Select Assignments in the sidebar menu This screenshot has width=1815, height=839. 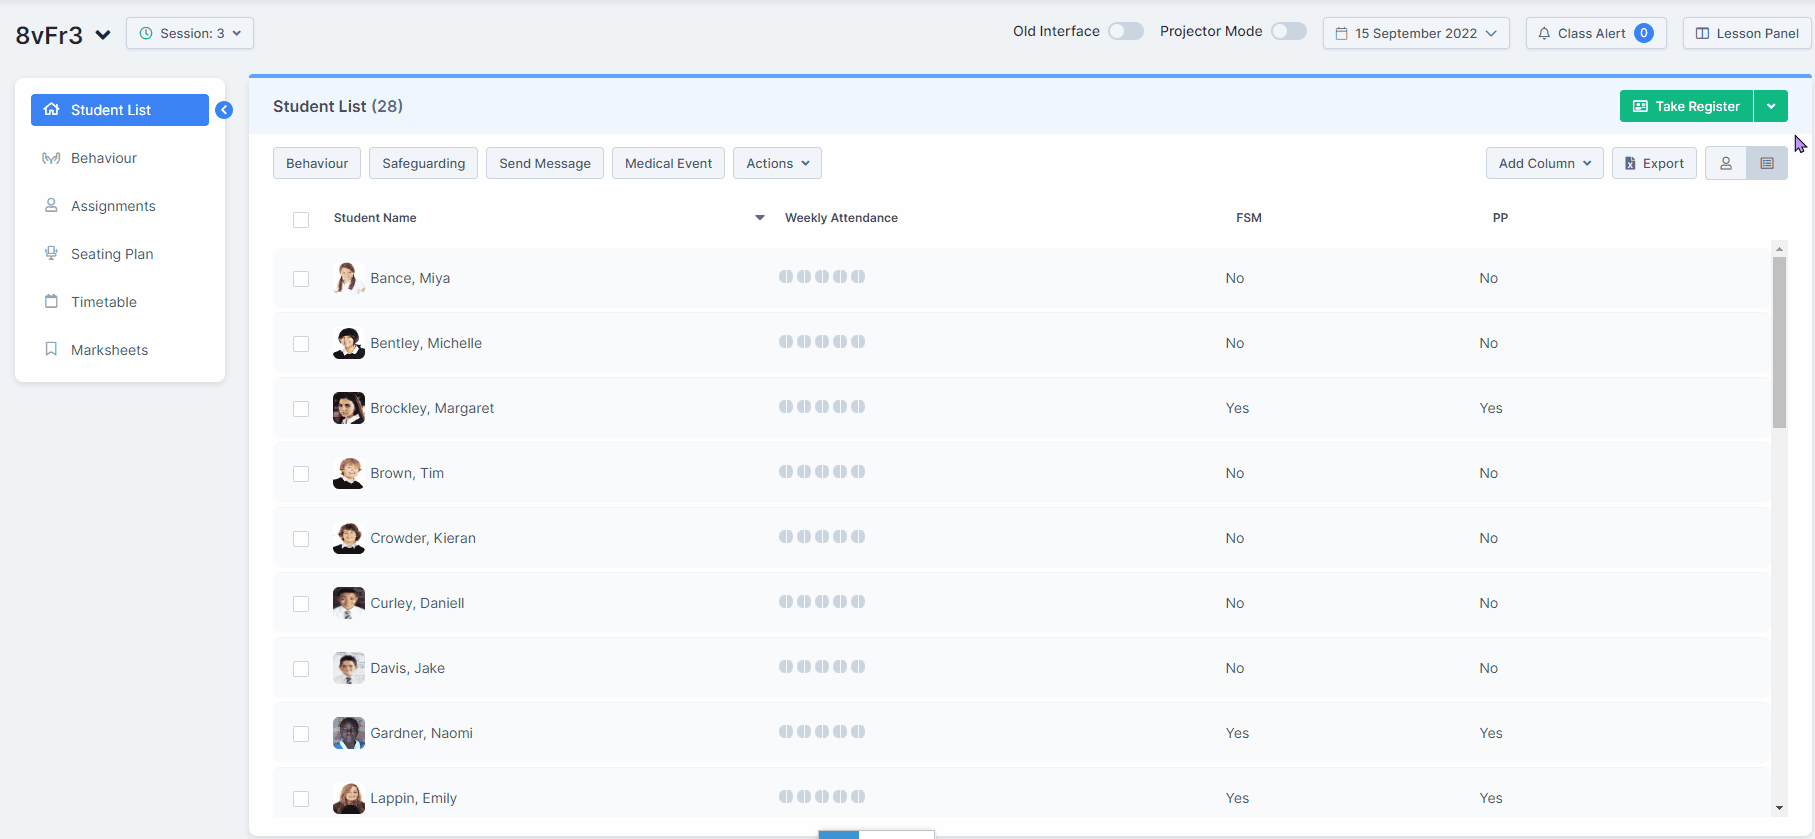(113, 206)
